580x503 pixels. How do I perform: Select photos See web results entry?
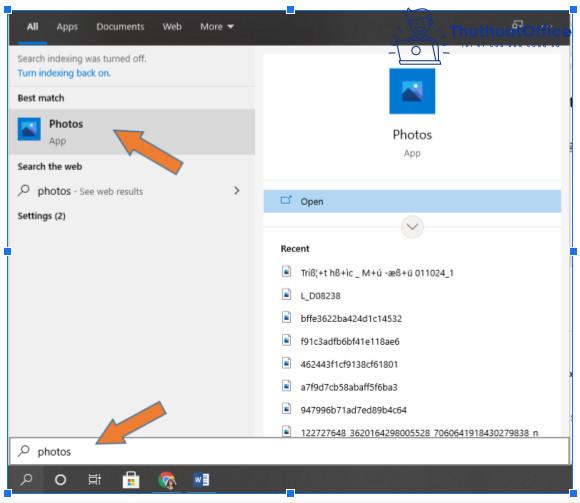click(x=132, y=191)
